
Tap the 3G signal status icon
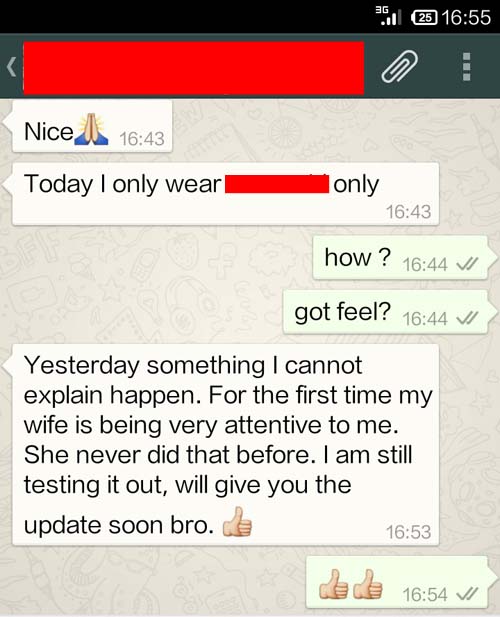click(x=388, y=16)
